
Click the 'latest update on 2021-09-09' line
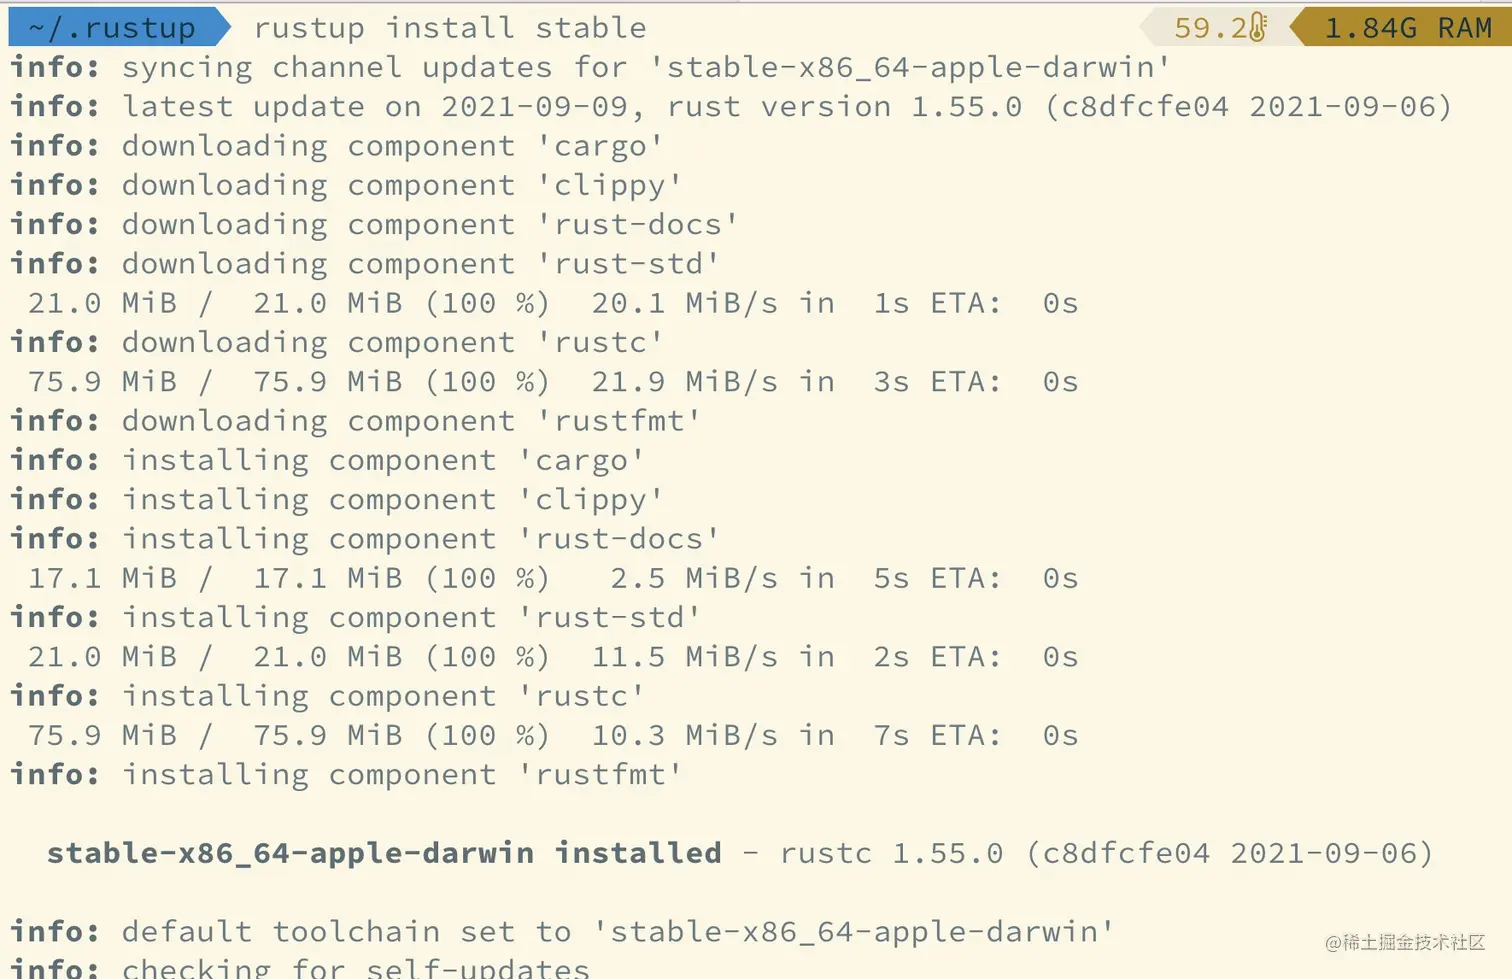click(x=731, y=106)
